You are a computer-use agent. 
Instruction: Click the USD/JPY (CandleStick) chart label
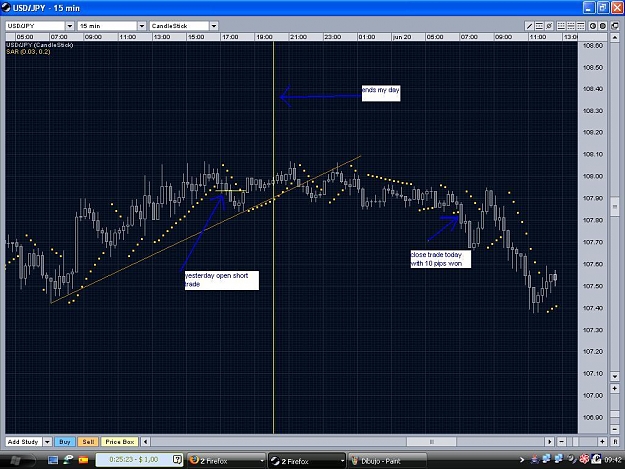pyautogui.click(x=39, y=45)
